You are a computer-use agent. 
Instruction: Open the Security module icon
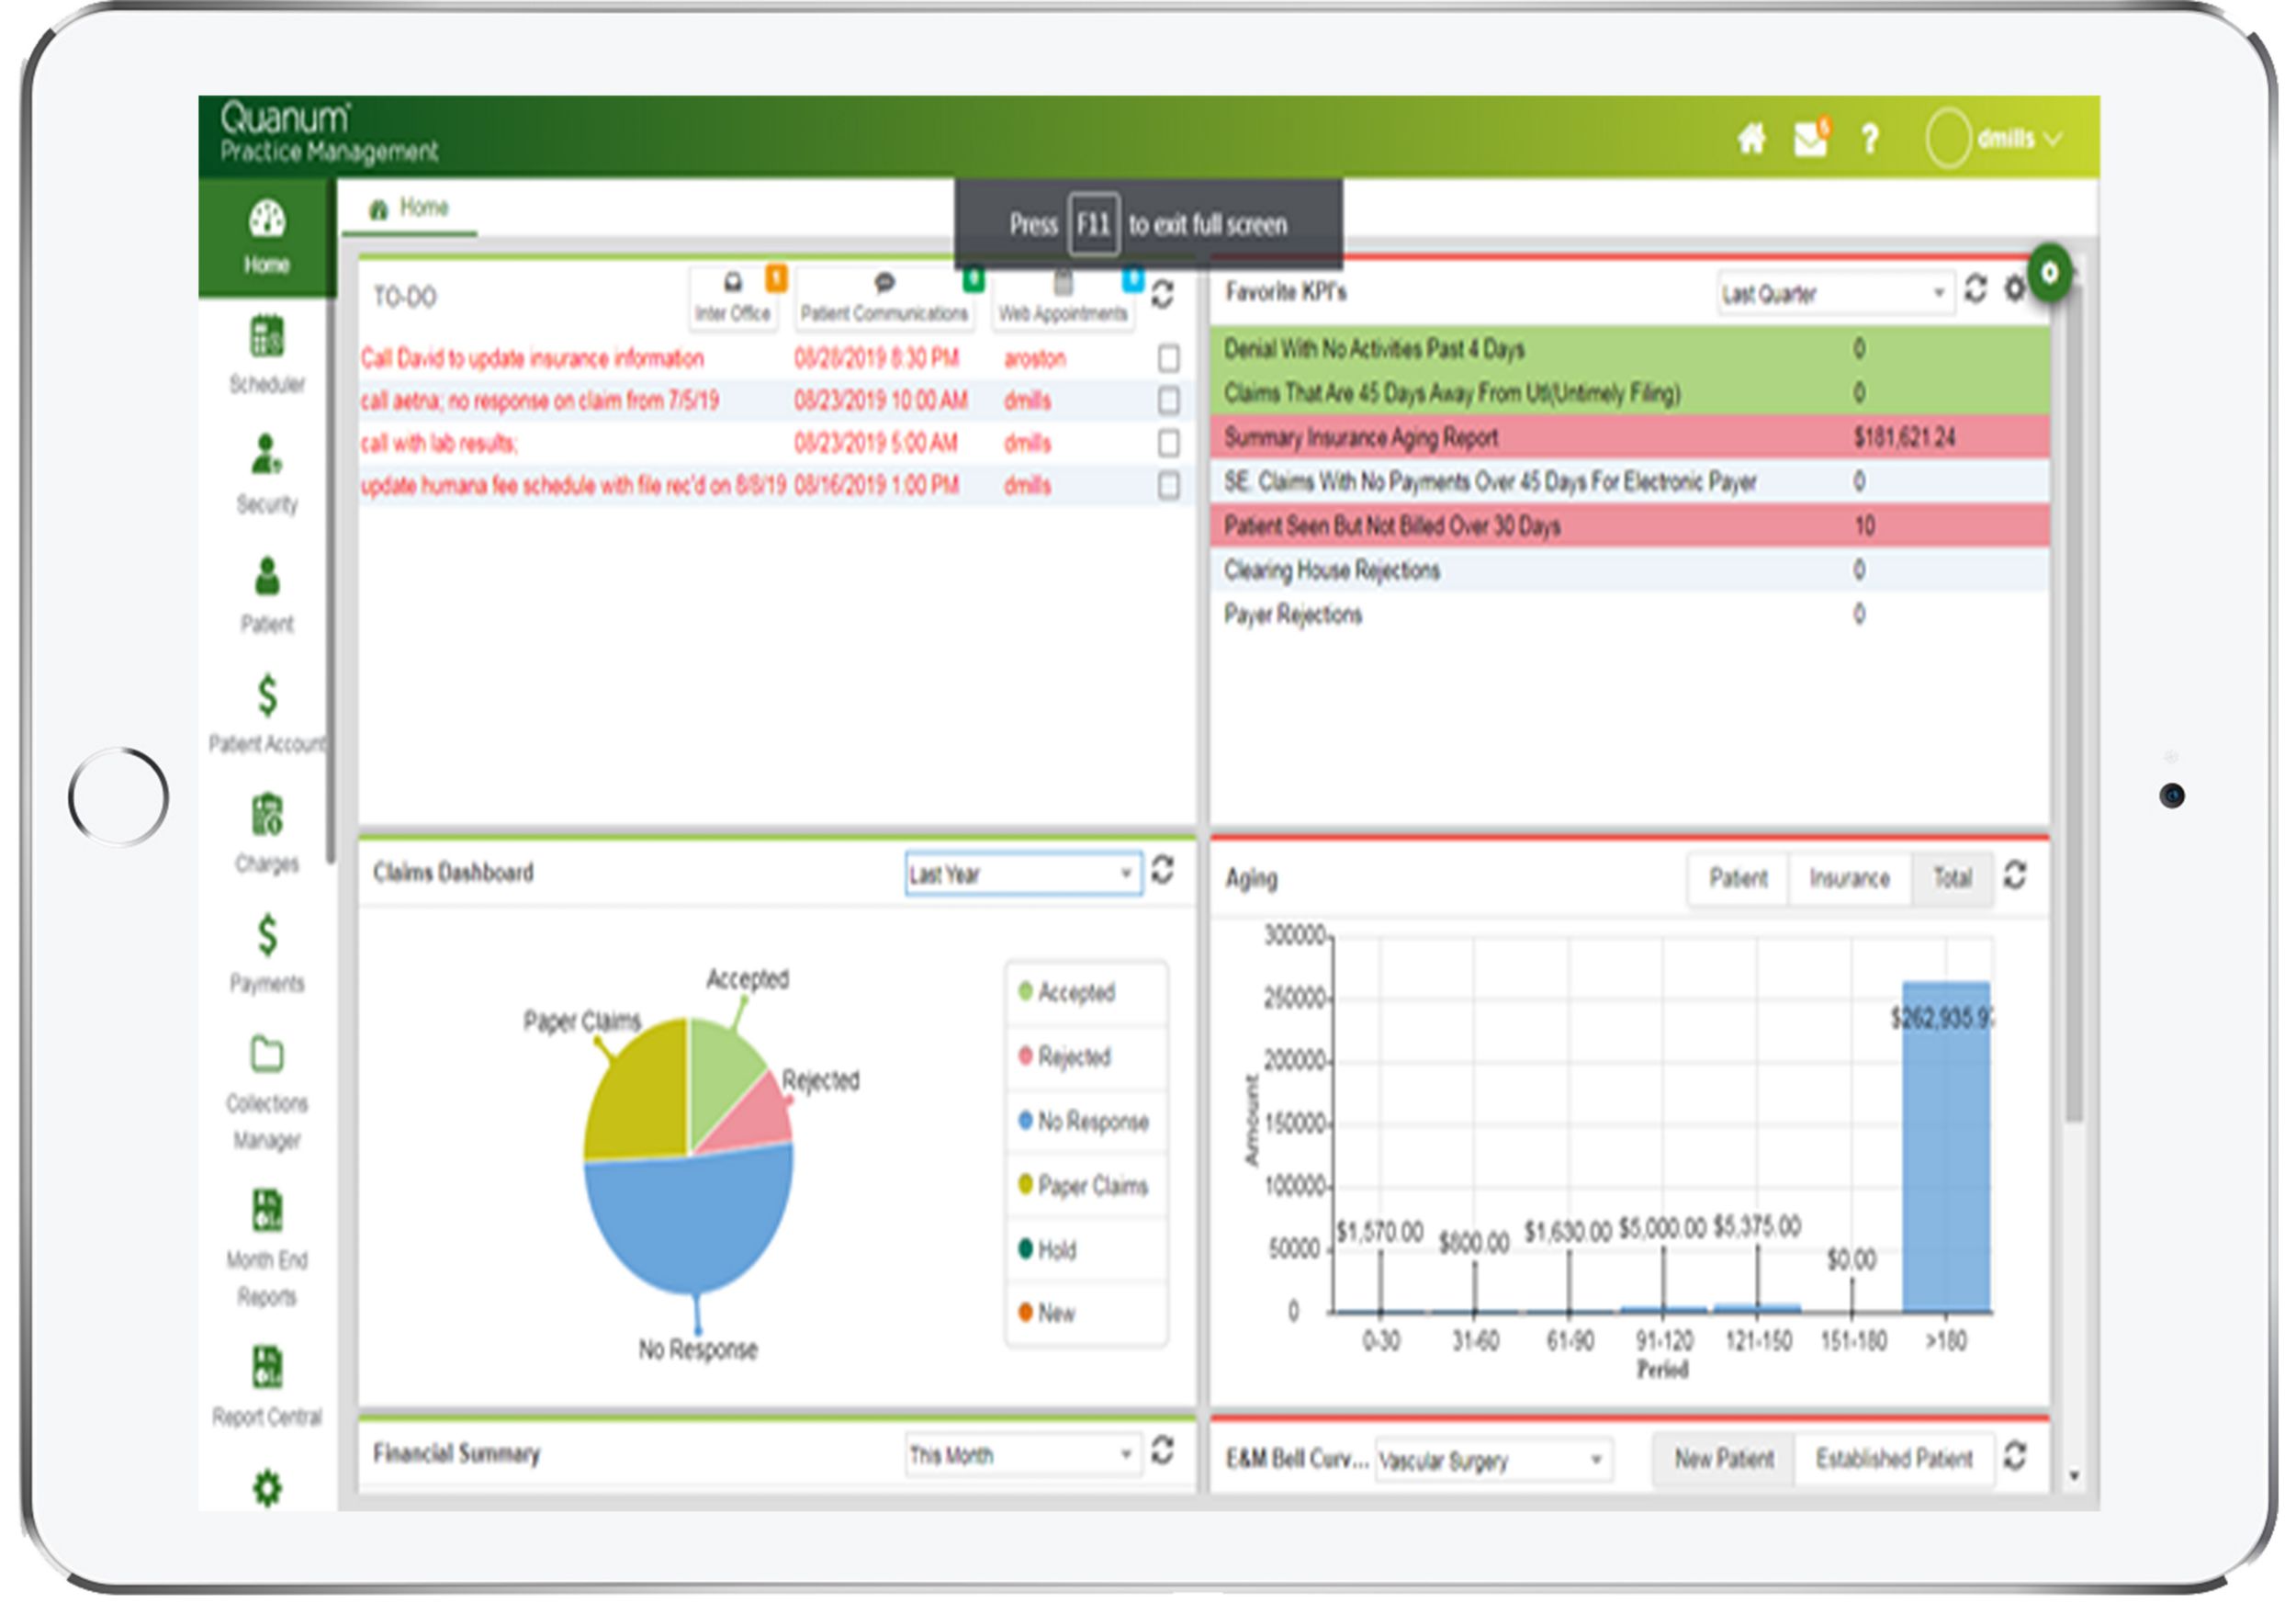[266, 456]
